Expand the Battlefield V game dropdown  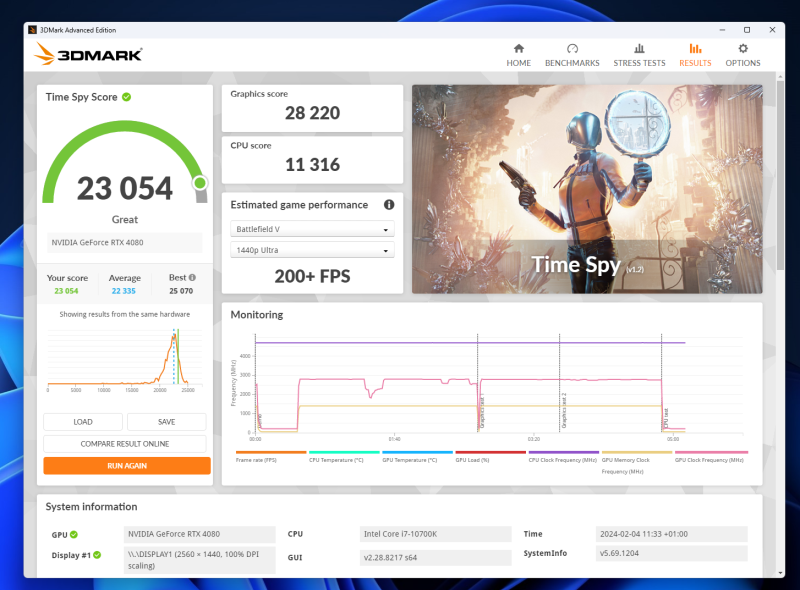pyautogui.click(x=312, y=229)
